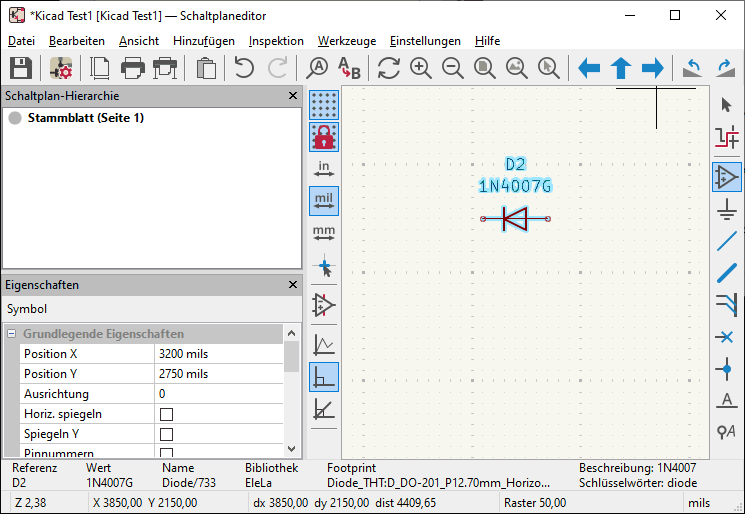Open the Print schematic icon

coord(133,68)
